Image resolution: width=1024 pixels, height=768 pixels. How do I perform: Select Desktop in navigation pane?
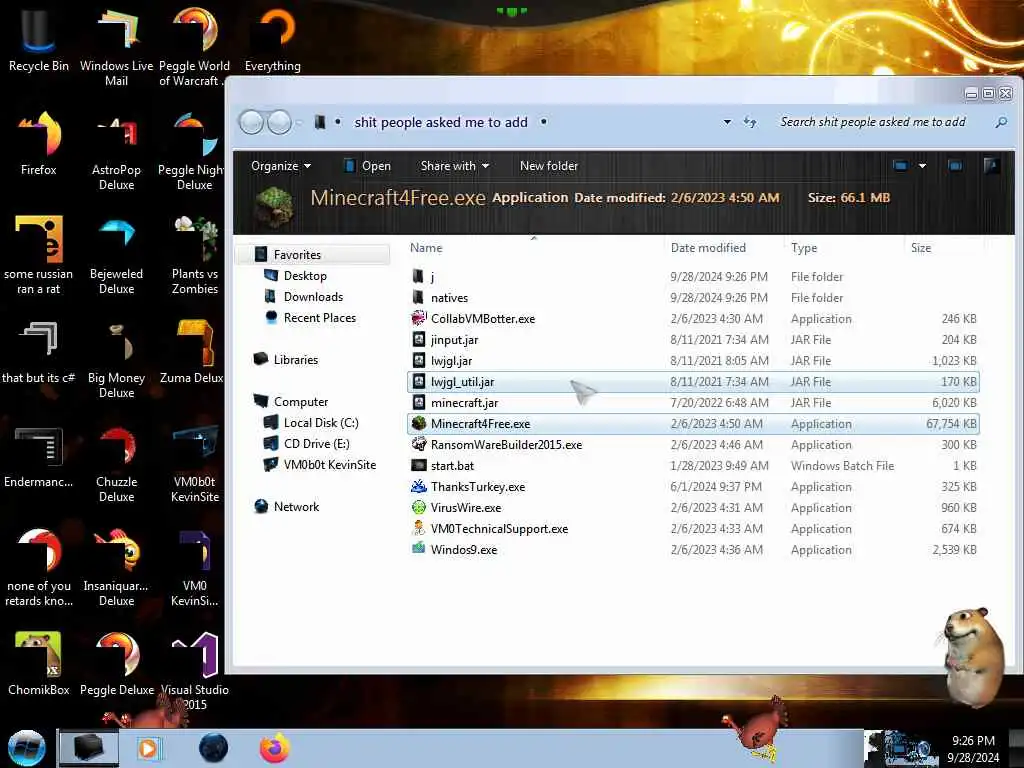[x=305, y=276]
